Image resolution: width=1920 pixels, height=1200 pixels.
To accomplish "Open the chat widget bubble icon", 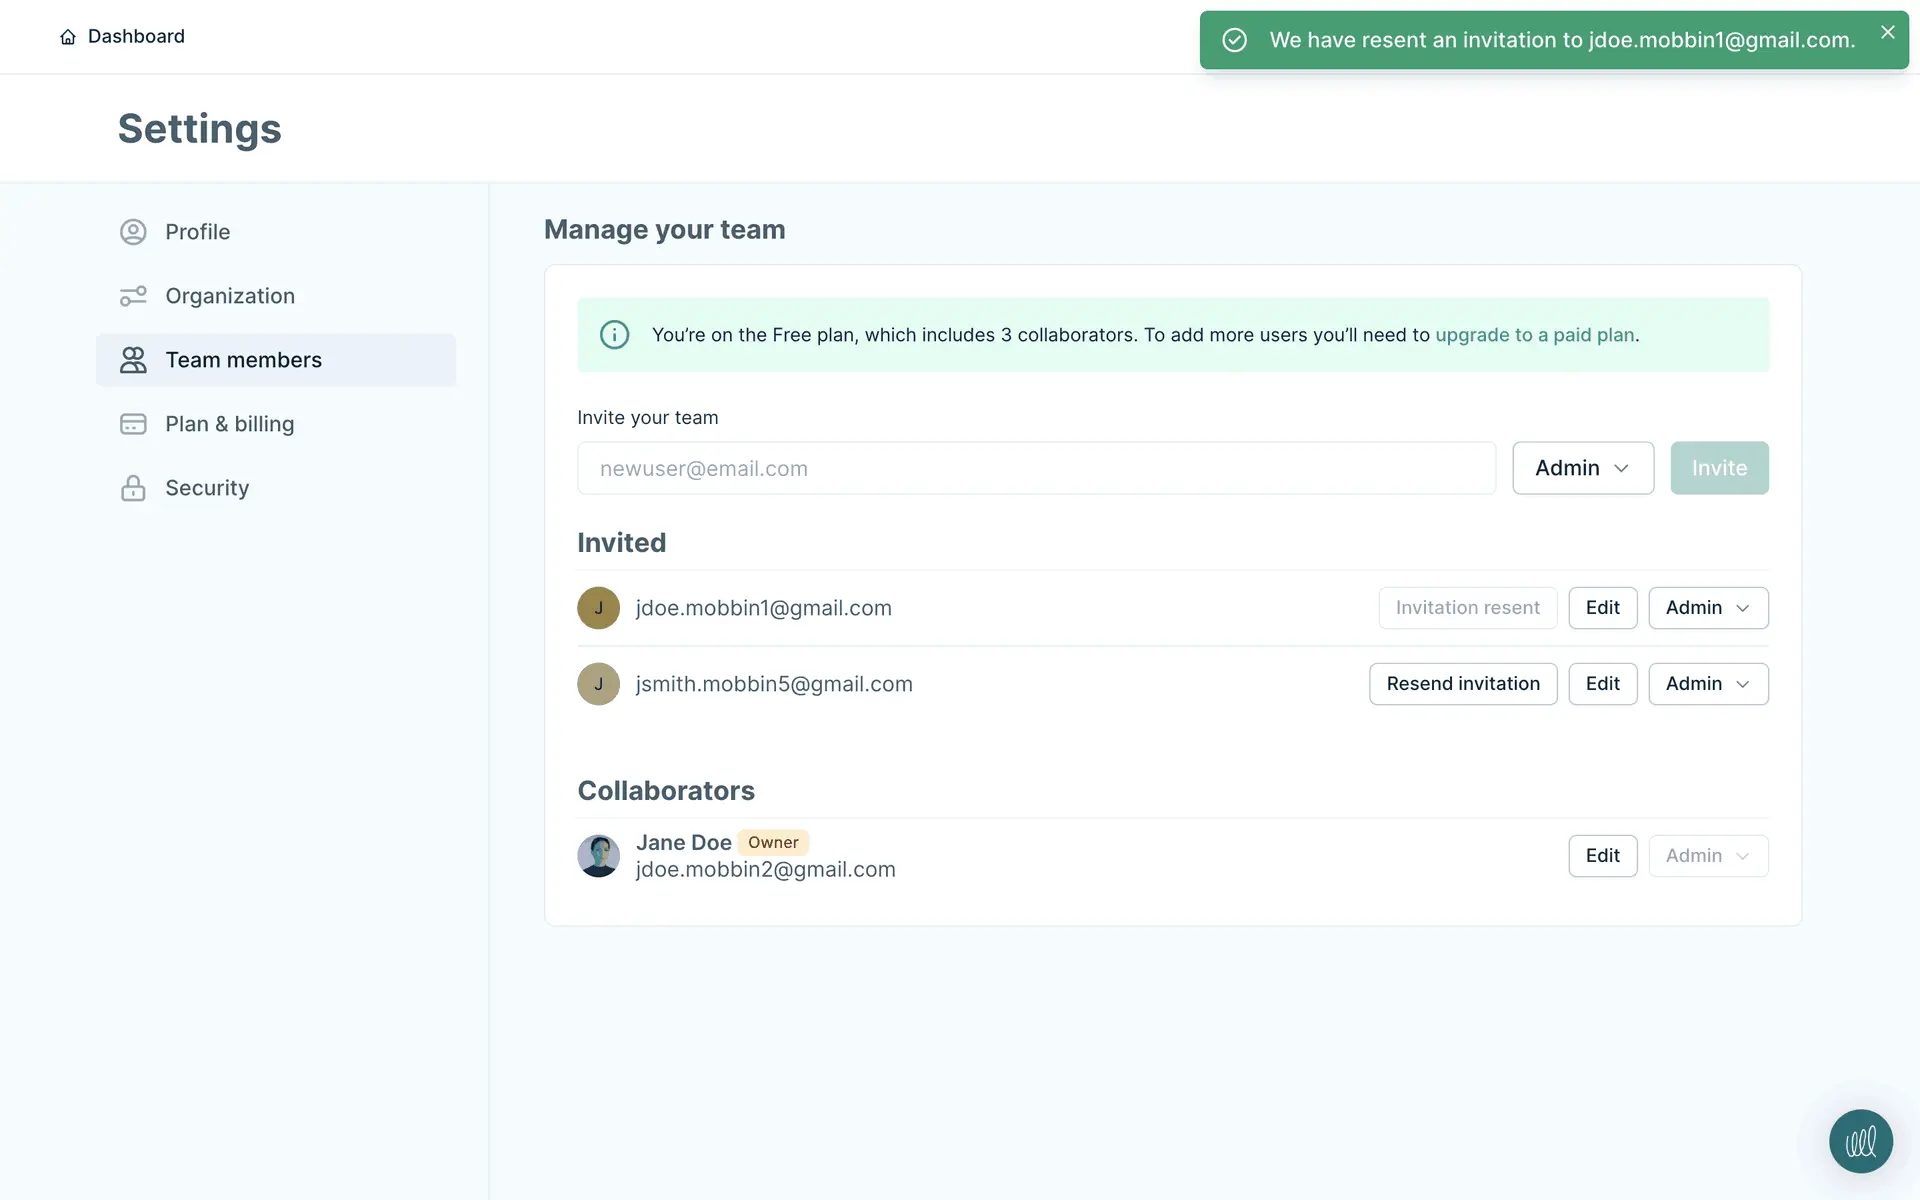I will 1860,1141.
